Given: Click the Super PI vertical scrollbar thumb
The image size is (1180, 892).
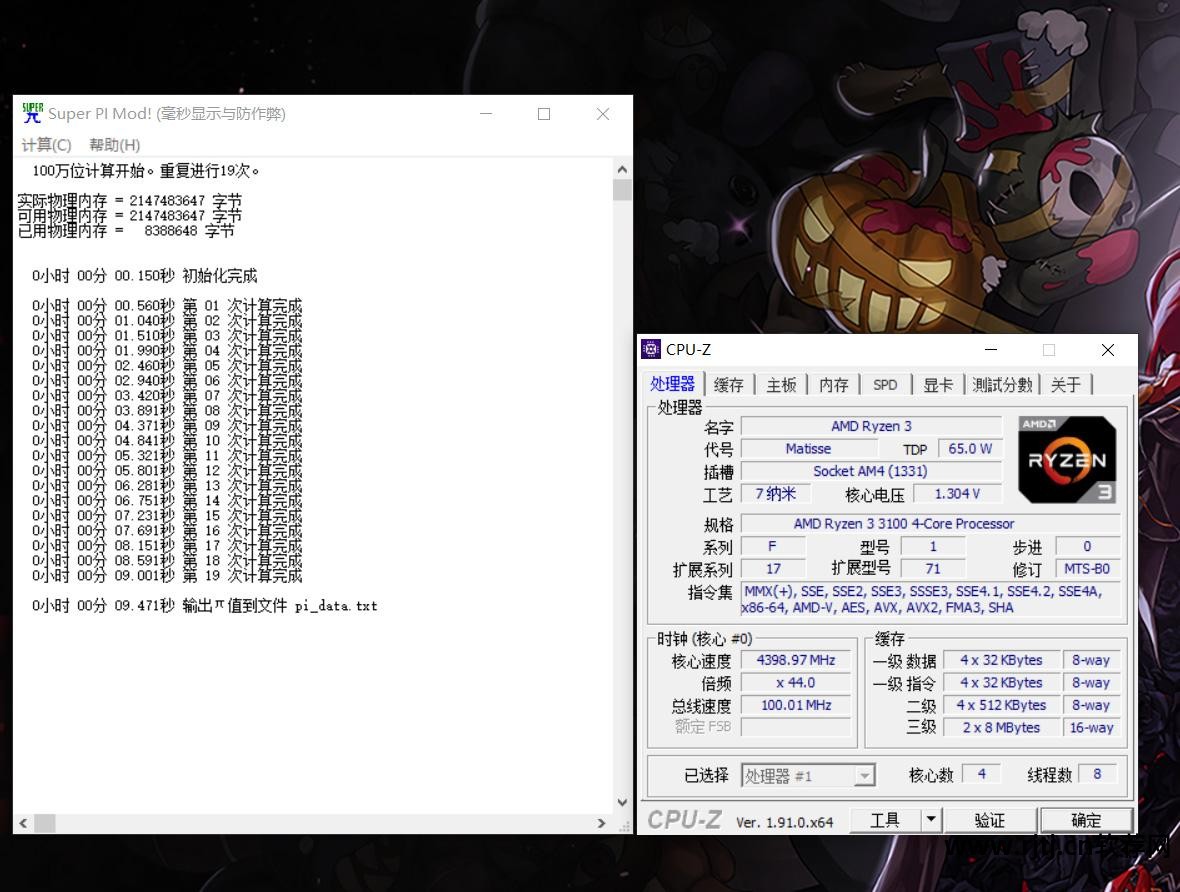Looking at the screenshot, I should click(622, 189).
